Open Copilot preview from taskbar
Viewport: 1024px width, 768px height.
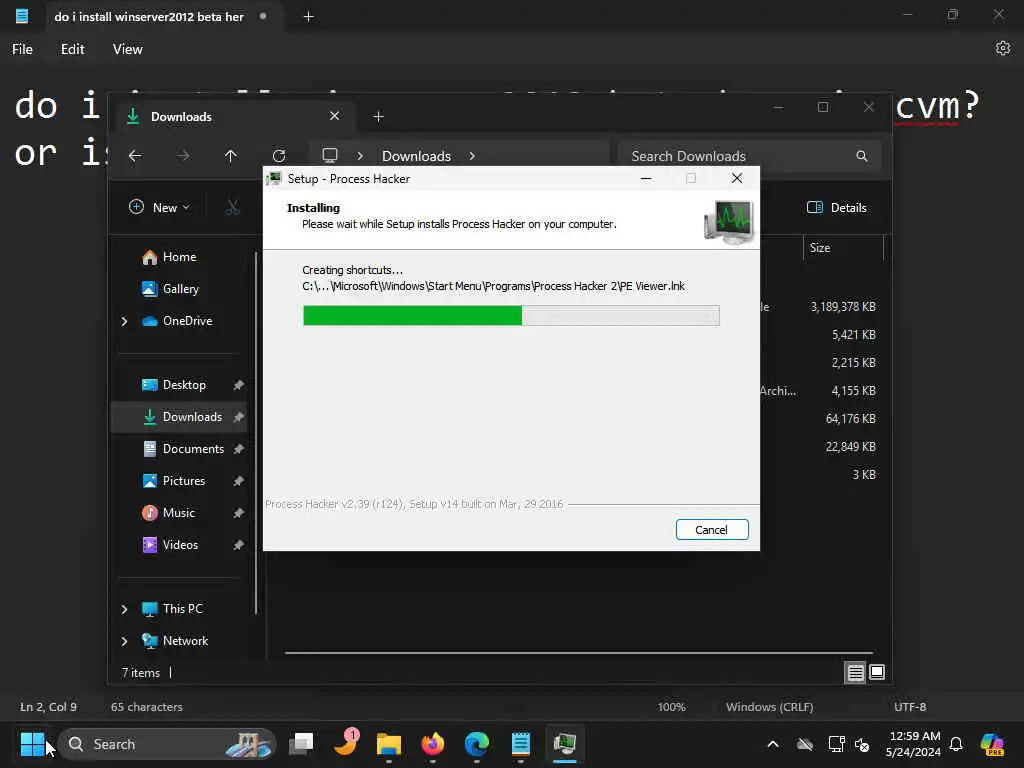993,744
